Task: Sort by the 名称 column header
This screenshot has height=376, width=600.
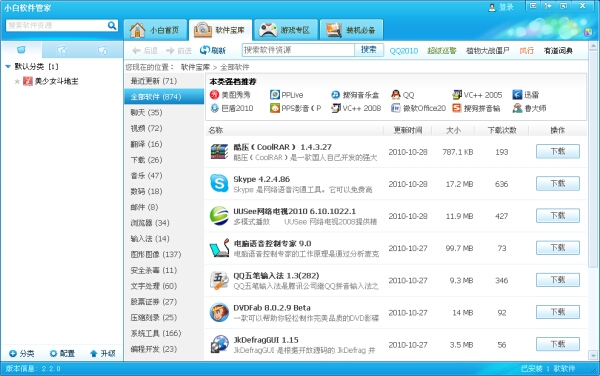Action: pyautogui.click(x=295, y=130)
